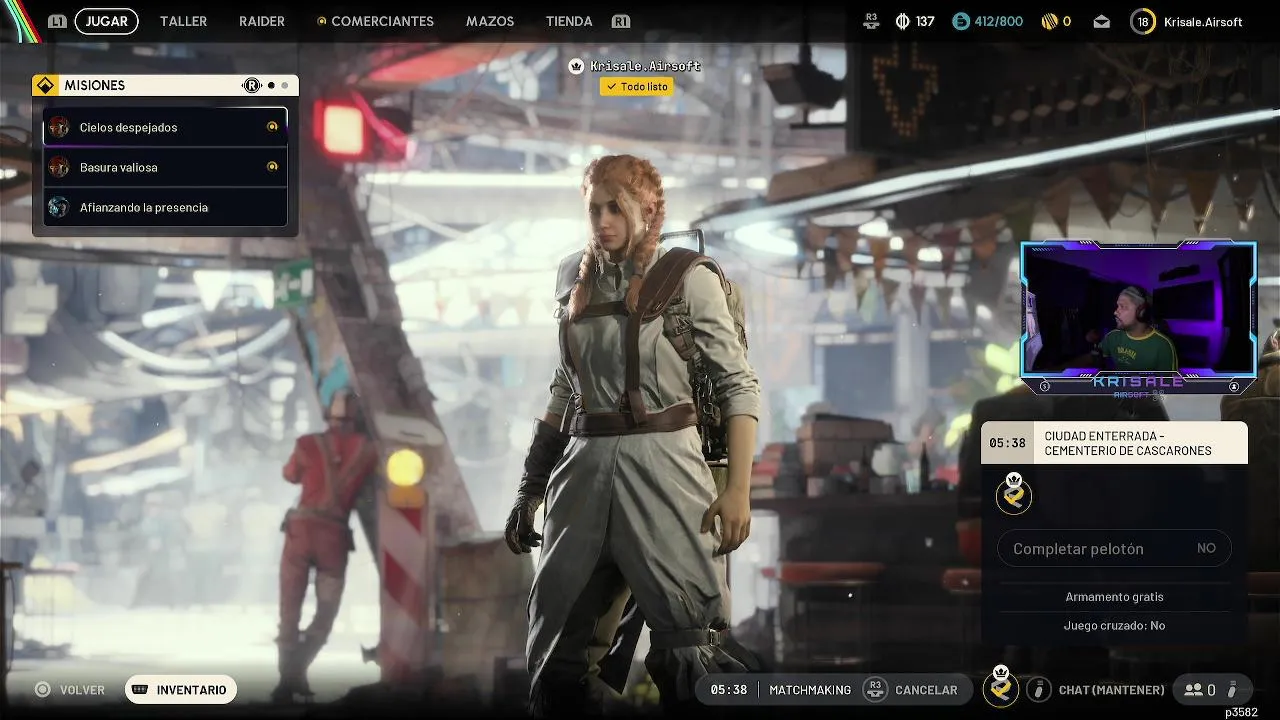Click the R1 next-tab icon
The height and width of the screenshot is (720, 1280).
(621, 21)
